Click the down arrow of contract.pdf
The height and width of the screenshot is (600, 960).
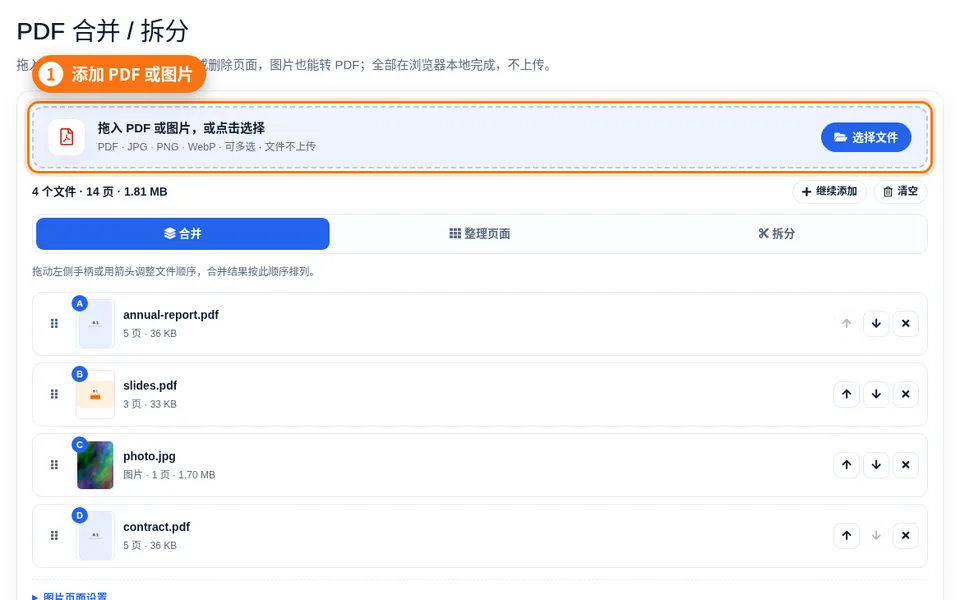tap(876, 536)
